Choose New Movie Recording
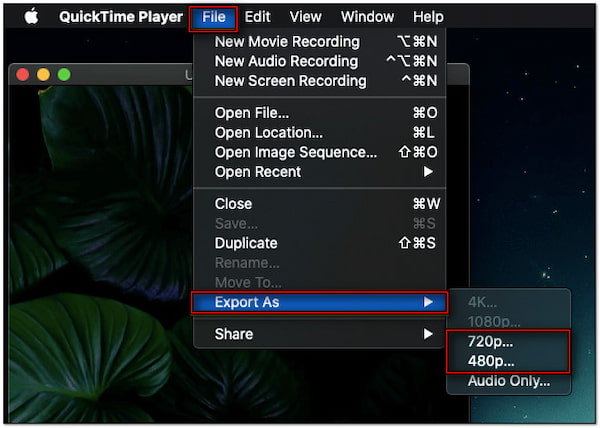The height and width of the screenshot is (428, 600). click(x=320, y=42)
